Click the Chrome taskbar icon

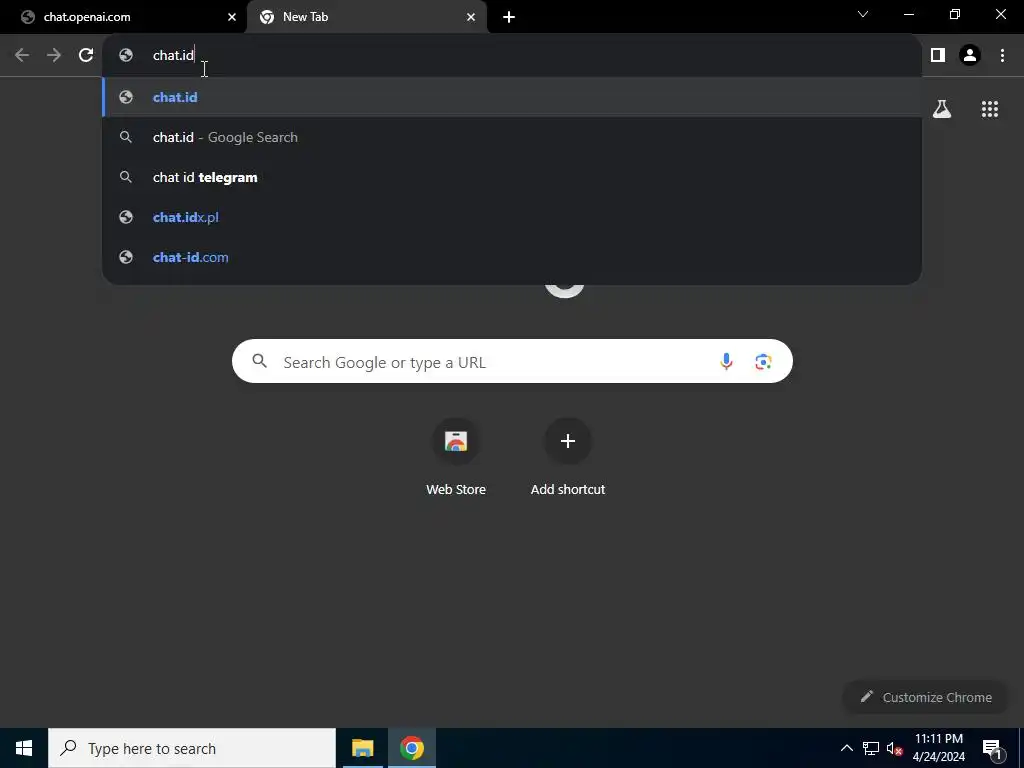point(411,748)
